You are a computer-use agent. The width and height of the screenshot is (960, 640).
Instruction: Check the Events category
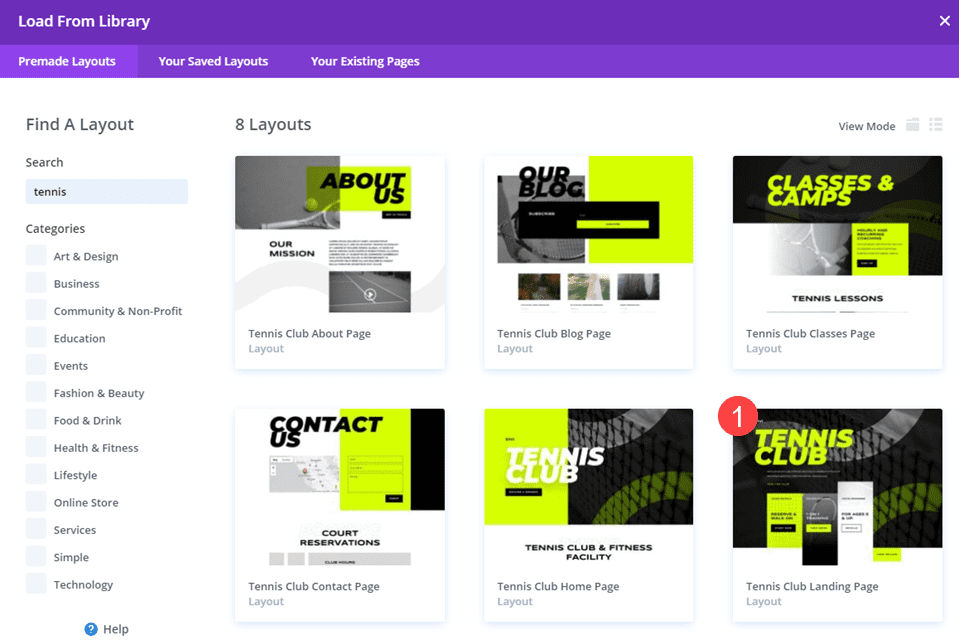(x=37, y=365)
